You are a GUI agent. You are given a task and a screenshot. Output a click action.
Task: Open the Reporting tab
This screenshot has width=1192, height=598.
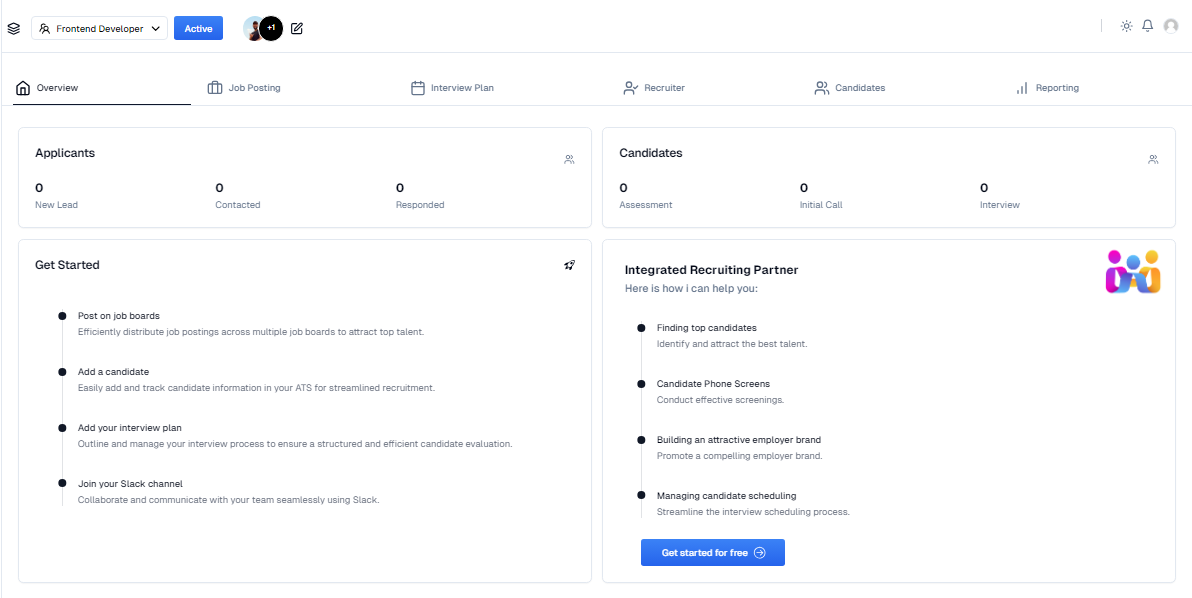click(x=1047, y=88)
